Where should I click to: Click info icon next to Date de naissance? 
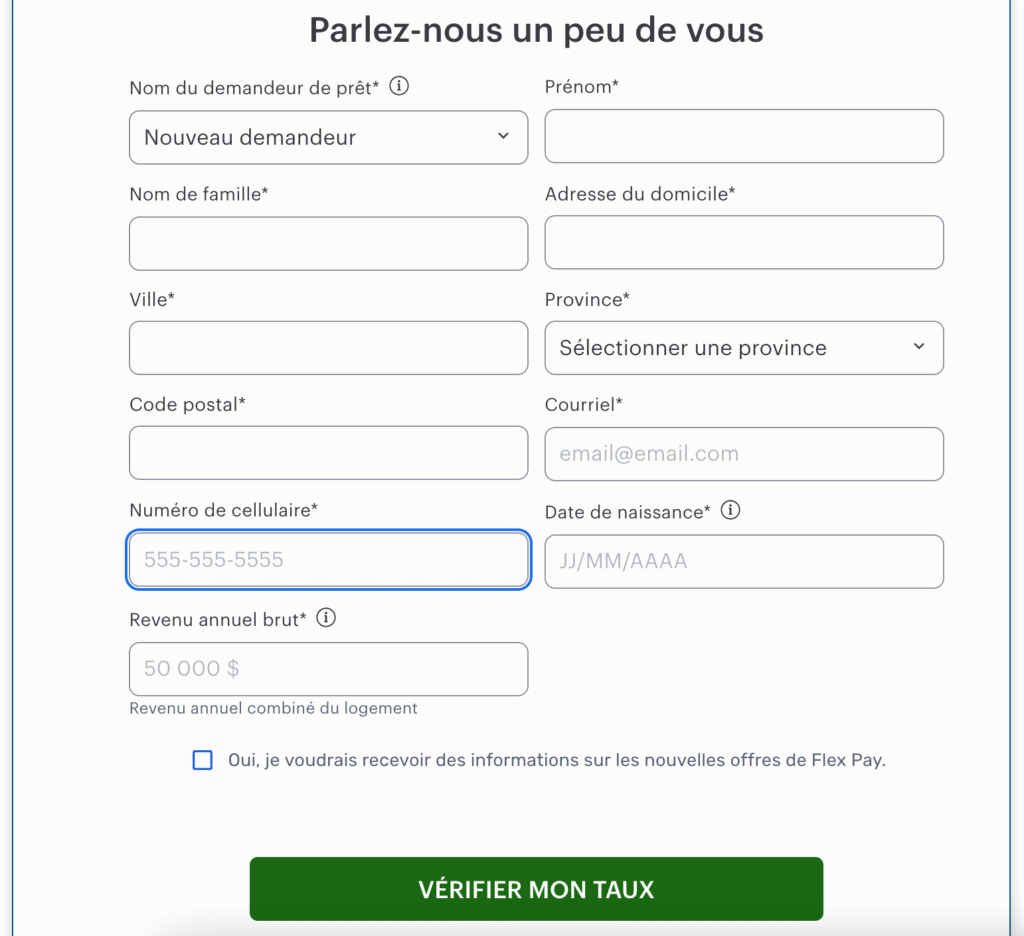(731, 511)
